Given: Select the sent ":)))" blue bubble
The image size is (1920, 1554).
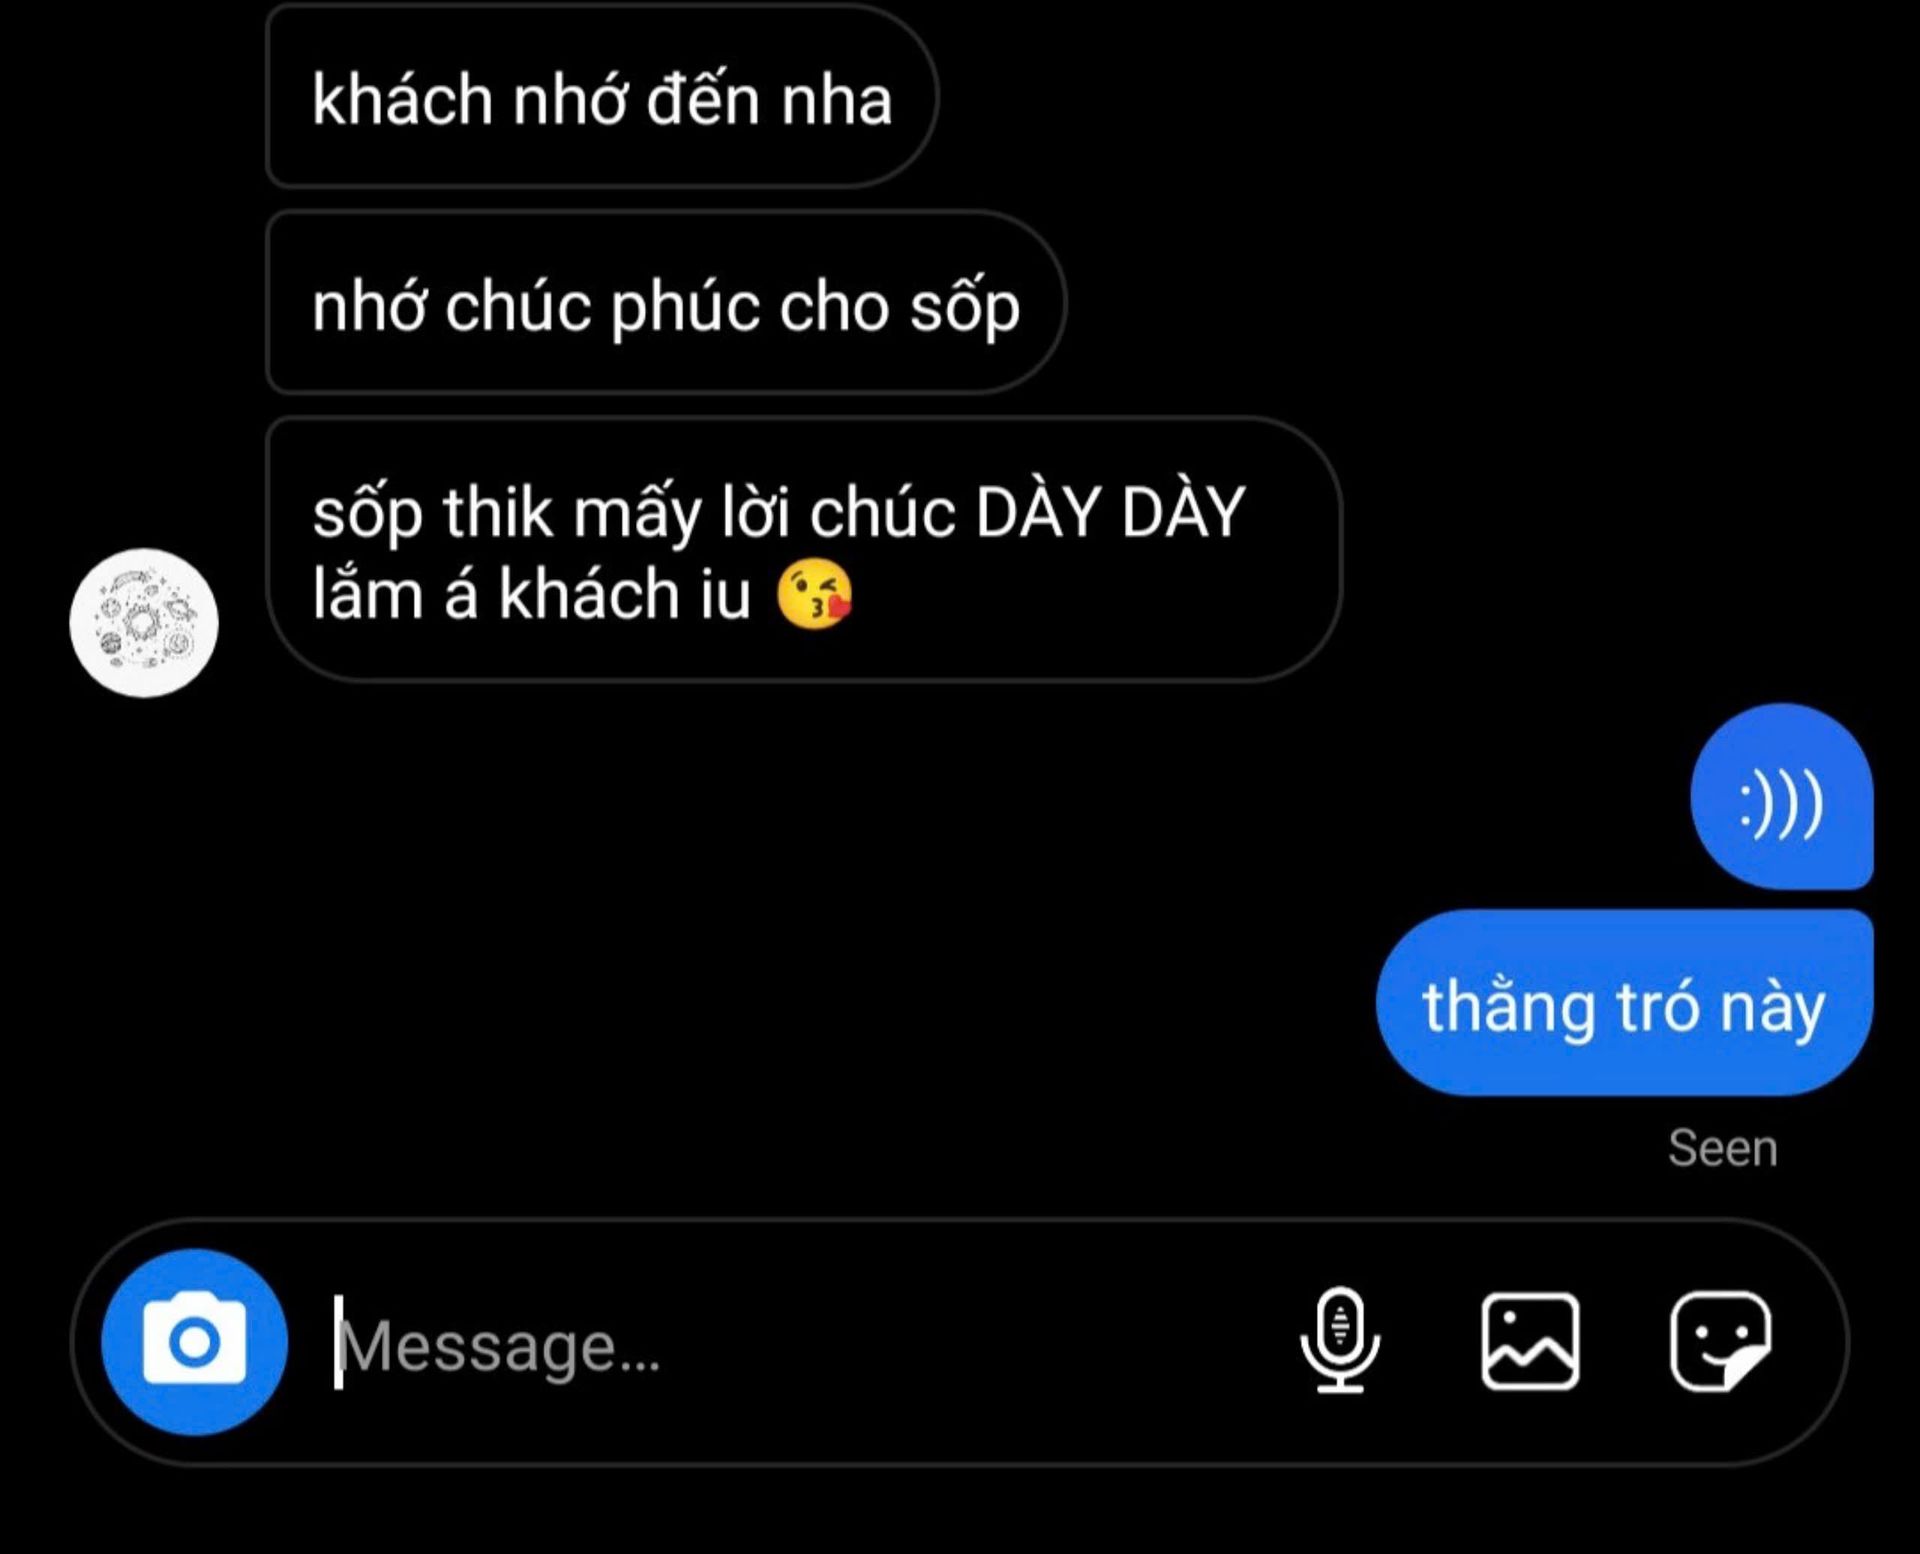Looking at the screenshot, I should tap(1781, 797).
